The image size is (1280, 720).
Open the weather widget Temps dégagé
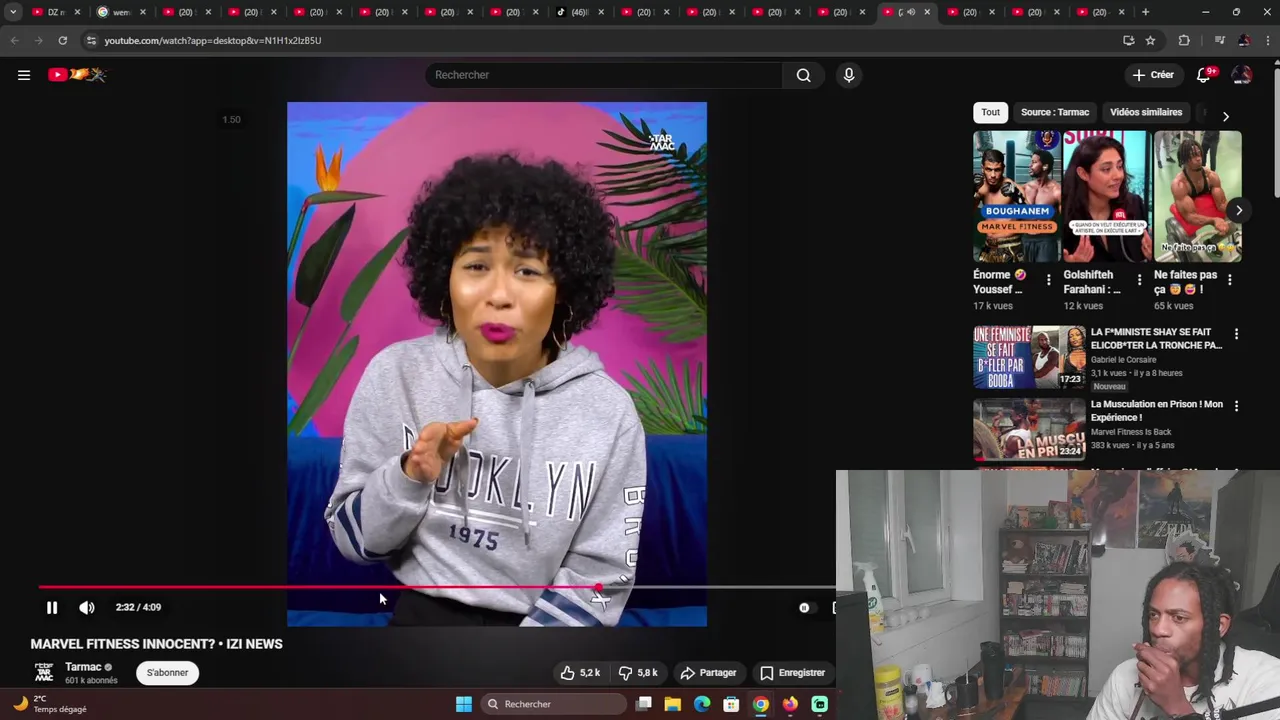[x=50, y=704]
